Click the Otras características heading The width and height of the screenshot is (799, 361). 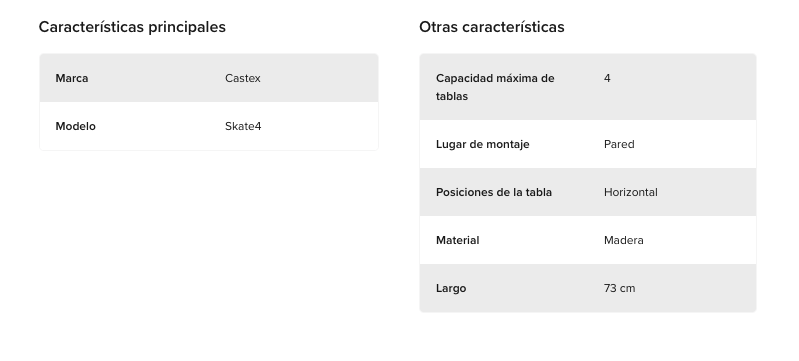(x=492, y=27)
